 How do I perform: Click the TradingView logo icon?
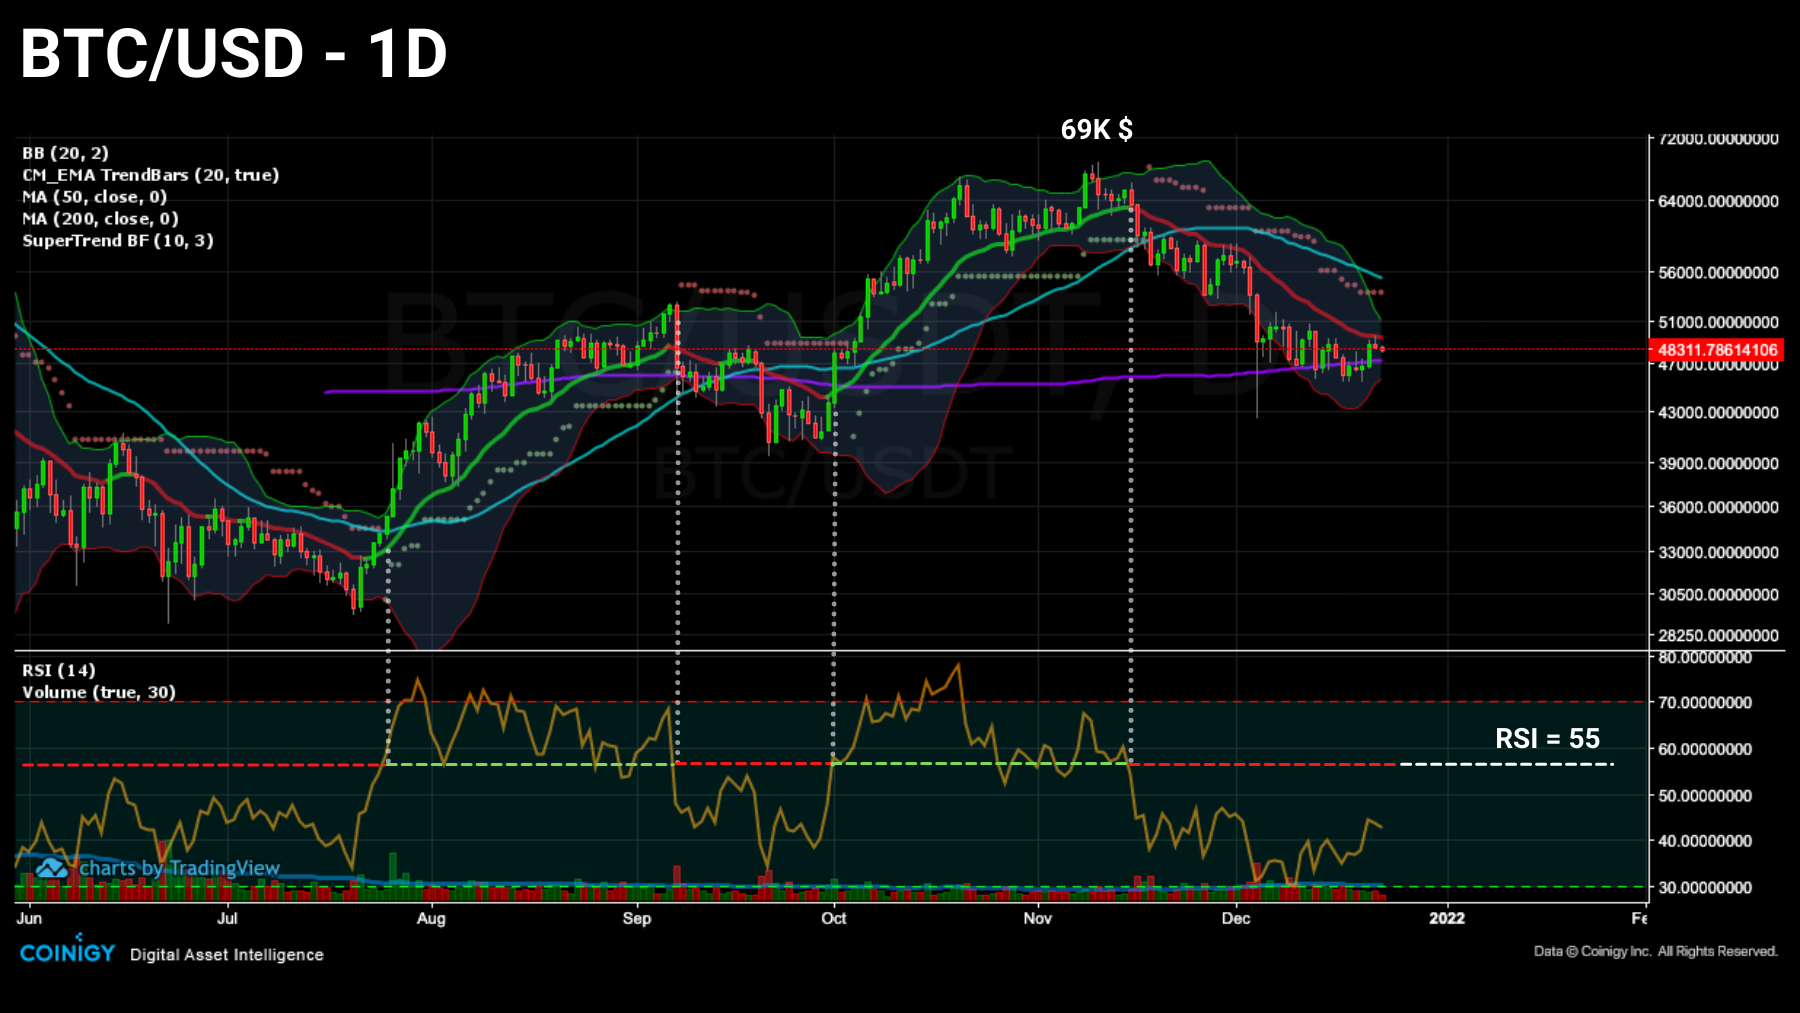pos(49,868)
